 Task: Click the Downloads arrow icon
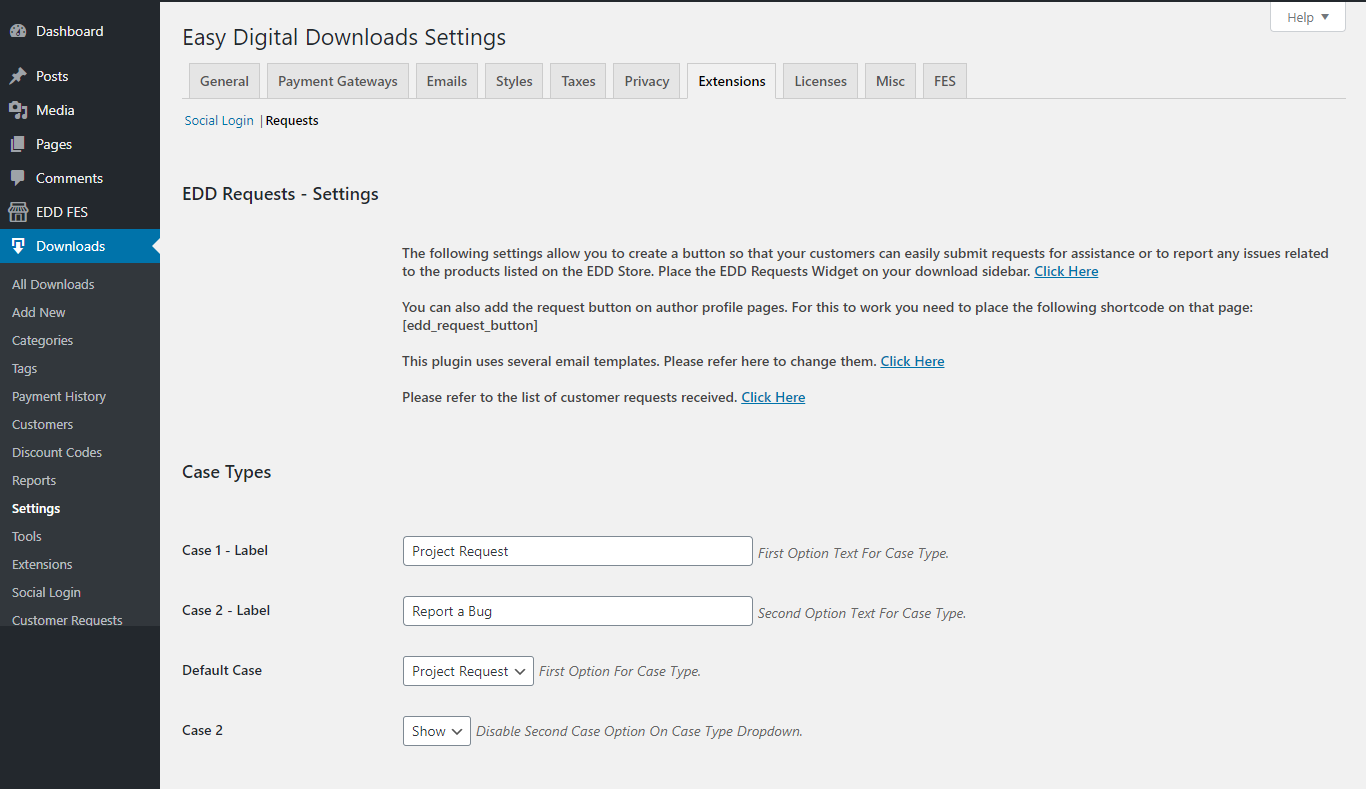18,246
